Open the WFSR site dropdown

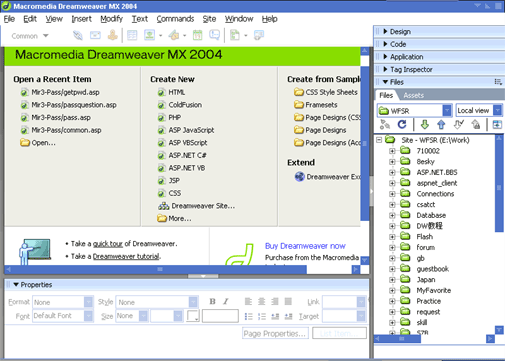point(447,110)
